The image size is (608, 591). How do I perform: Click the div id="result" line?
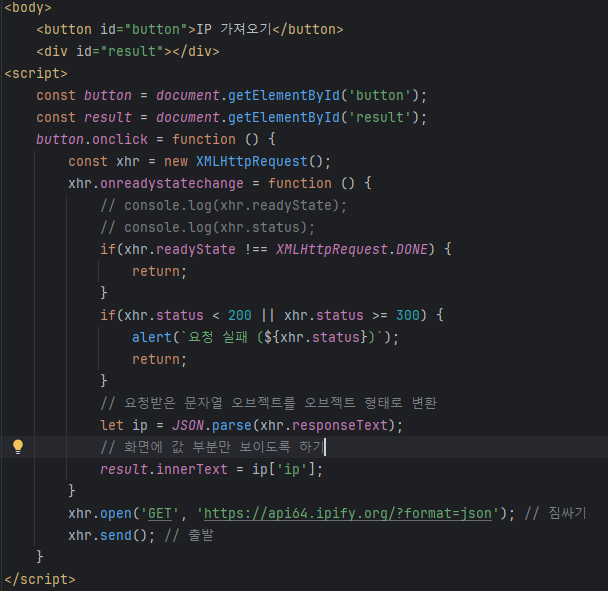[128, 51]
